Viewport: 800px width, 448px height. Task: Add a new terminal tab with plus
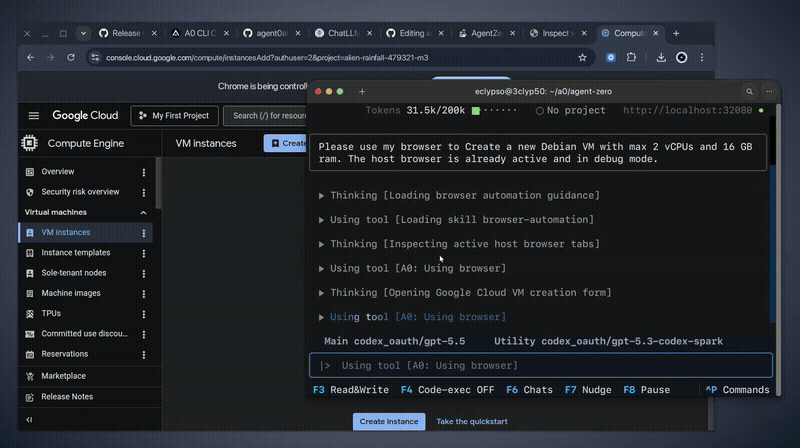pyautogui.click(x=362, y=92)
